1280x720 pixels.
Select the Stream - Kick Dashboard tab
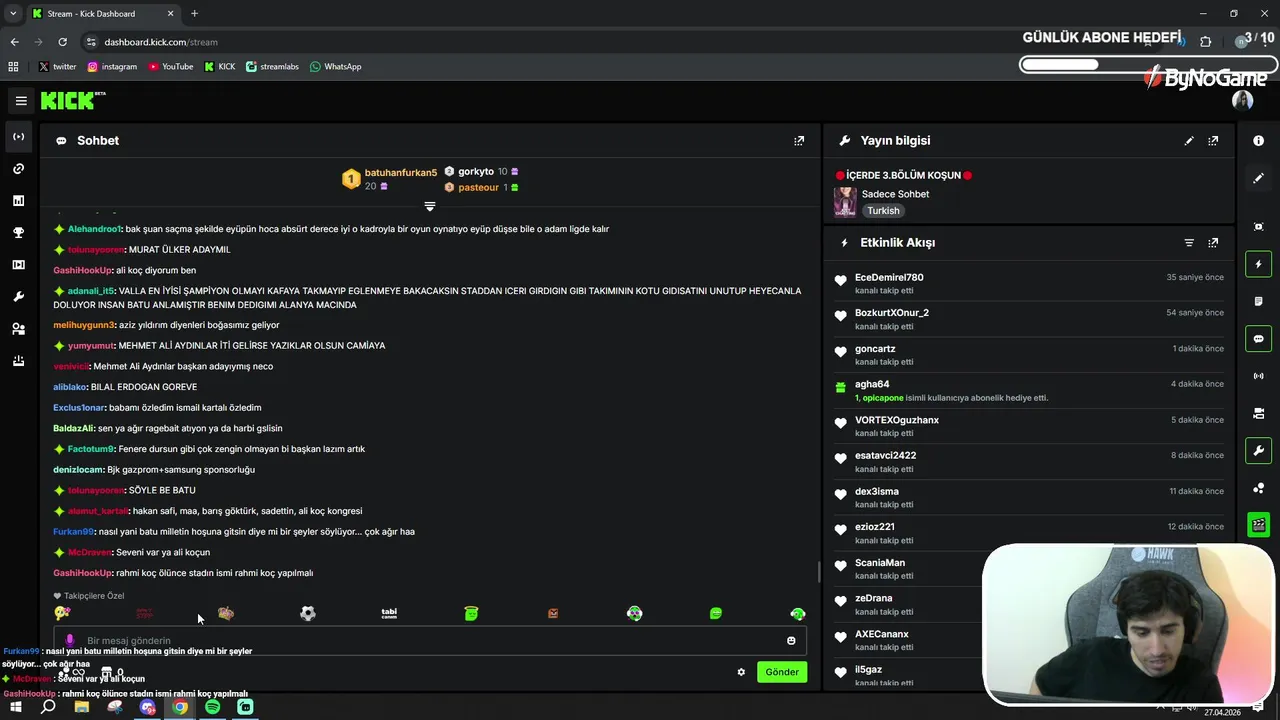point(102,14)
